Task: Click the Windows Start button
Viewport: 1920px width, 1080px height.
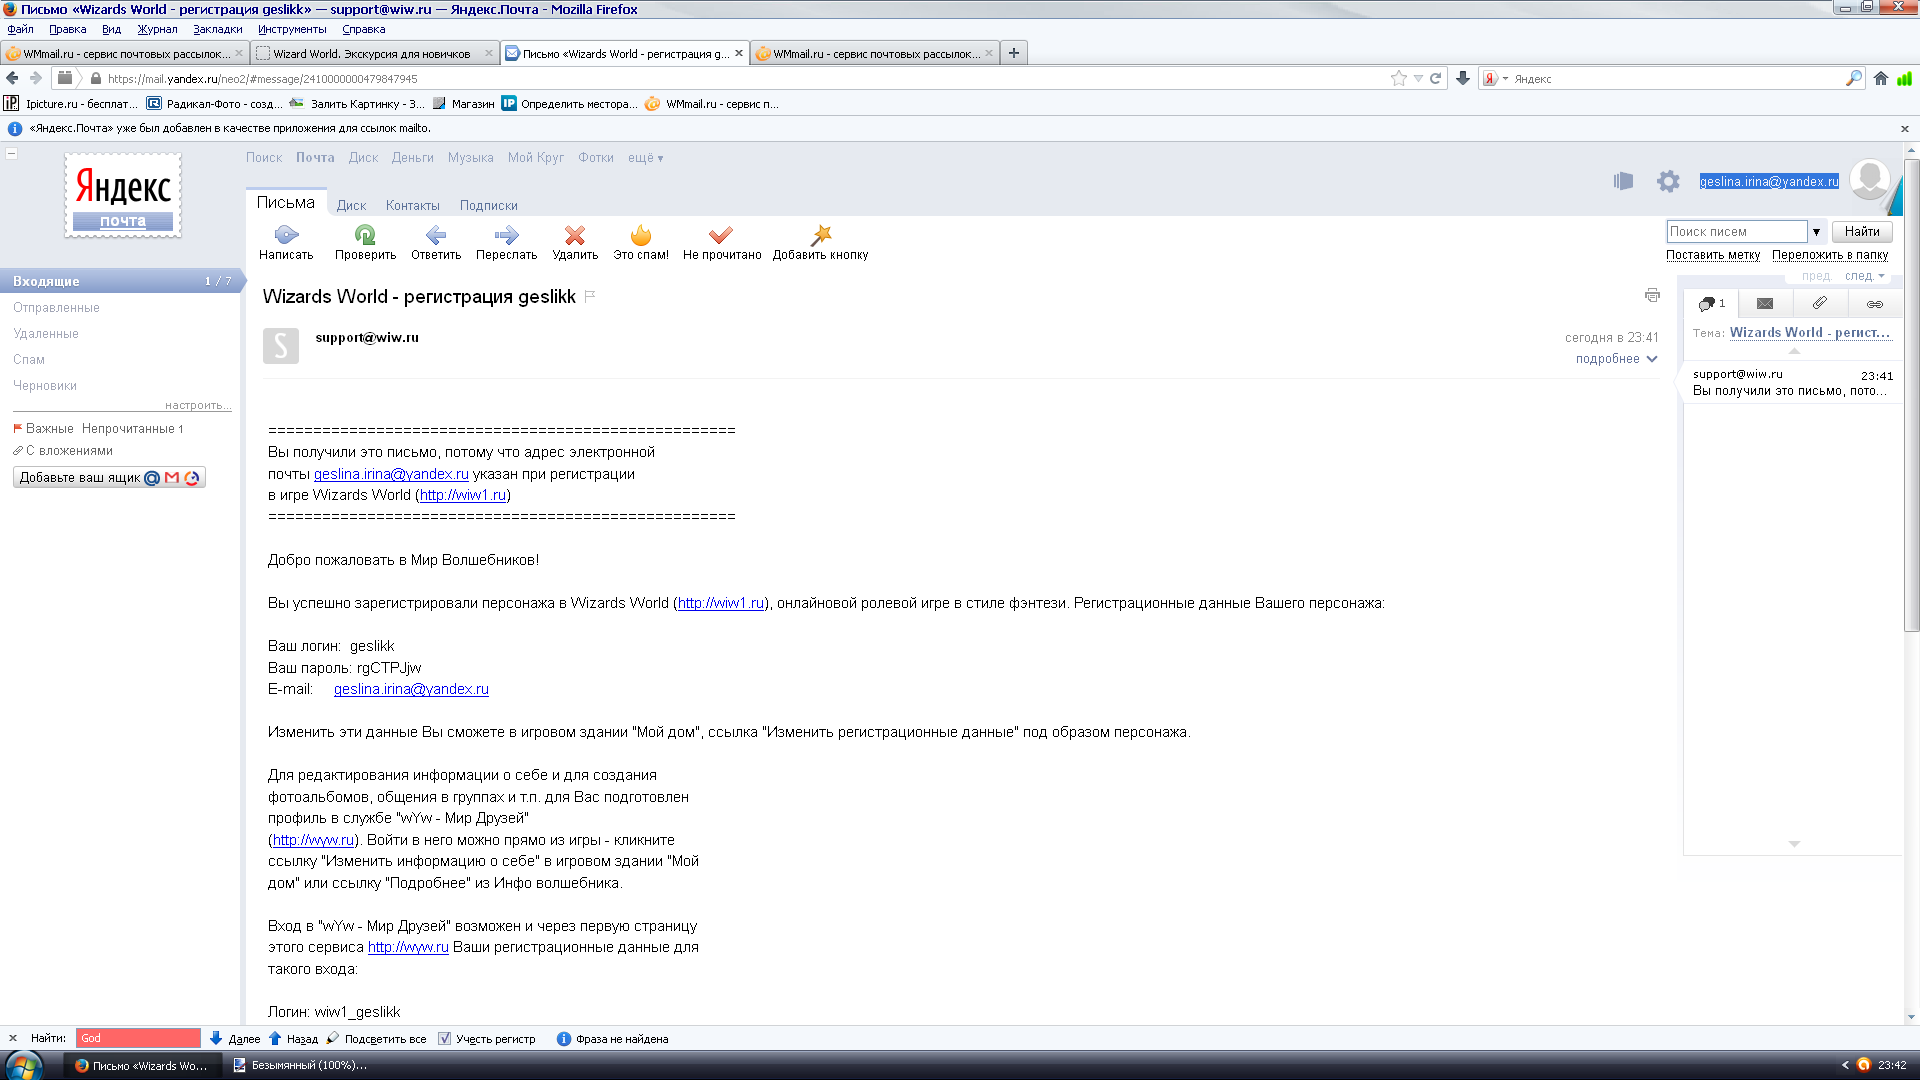Action: coord(23,1065)
